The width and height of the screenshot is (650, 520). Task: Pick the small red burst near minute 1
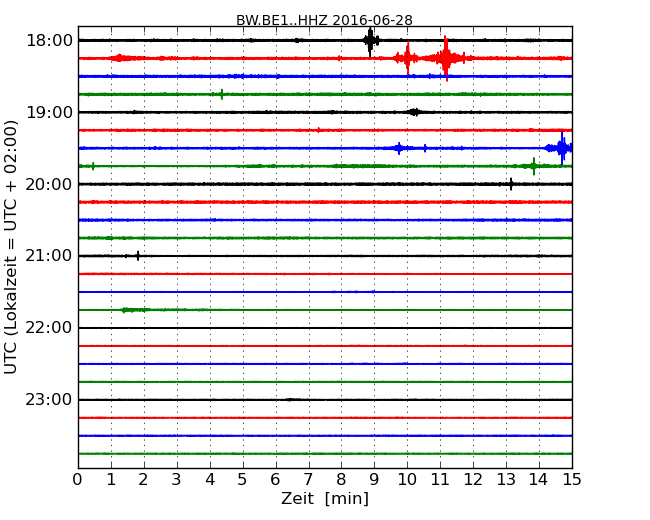click(119, 58)
